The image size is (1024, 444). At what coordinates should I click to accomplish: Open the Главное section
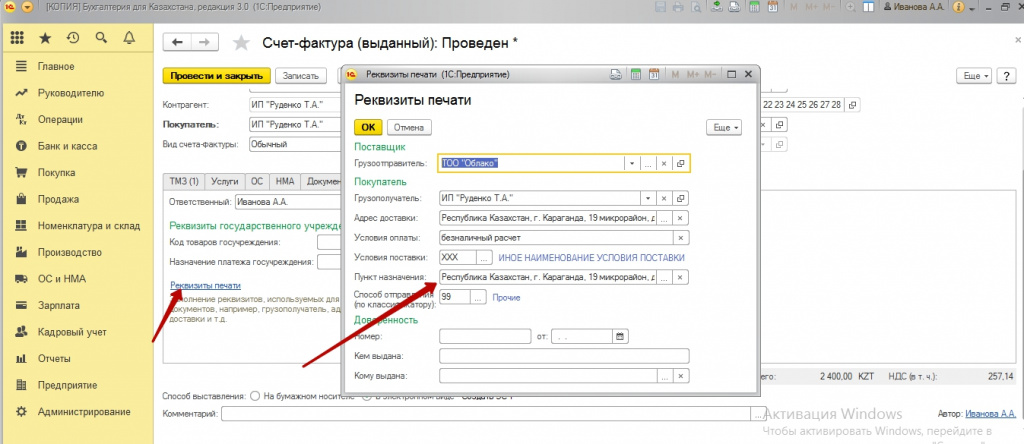pos(56,67)
